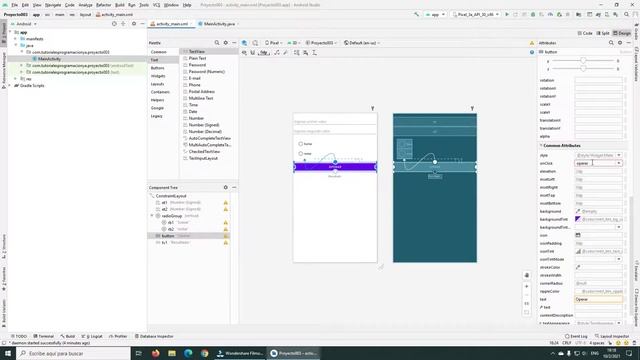Viewport: 640px width, 360px height.
Task: Open the File menu
Action: point(14,5)
